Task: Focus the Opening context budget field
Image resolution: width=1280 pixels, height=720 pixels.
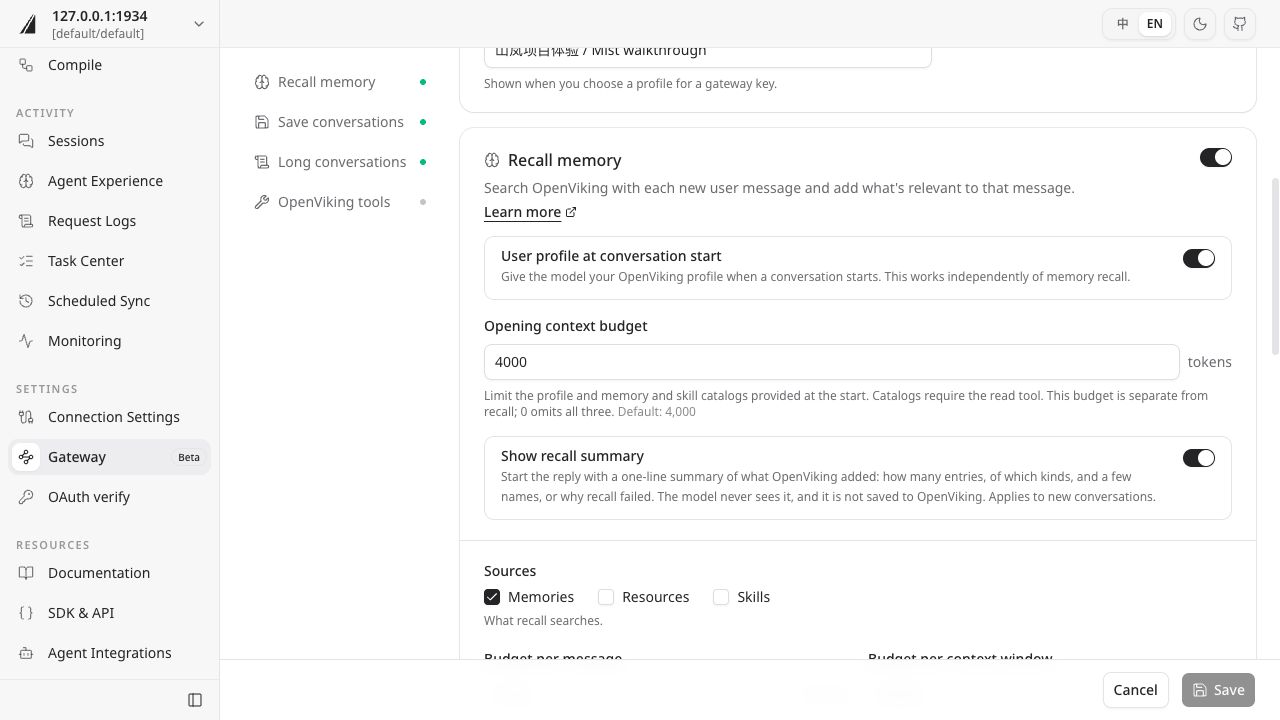Action: coord(832,362)
